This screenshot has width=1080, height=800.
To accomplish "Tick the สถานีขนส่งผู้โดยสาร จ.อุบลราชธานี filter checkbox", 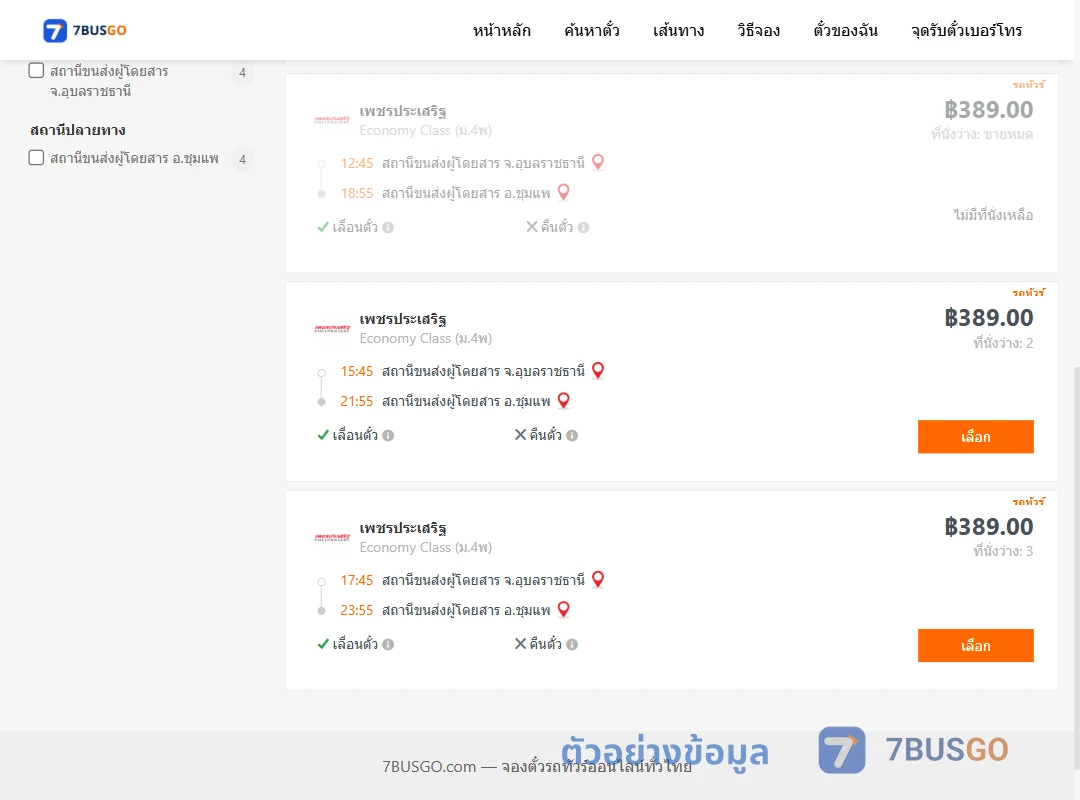I will point(37,70).
